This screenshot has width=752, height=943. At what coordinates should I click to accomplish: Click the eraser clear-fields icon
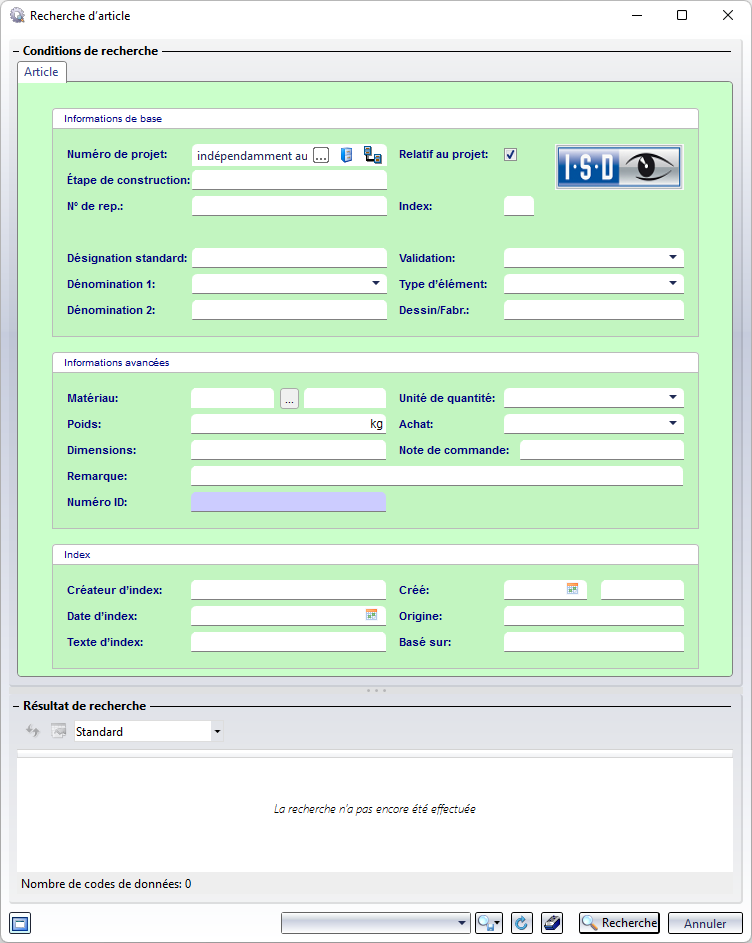552,923
